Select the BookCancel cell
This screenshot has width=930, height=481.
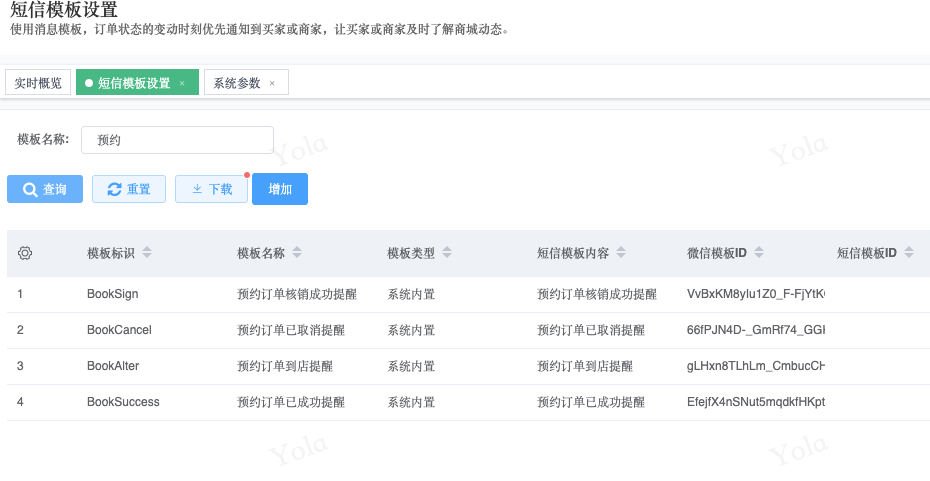point(119,330)
